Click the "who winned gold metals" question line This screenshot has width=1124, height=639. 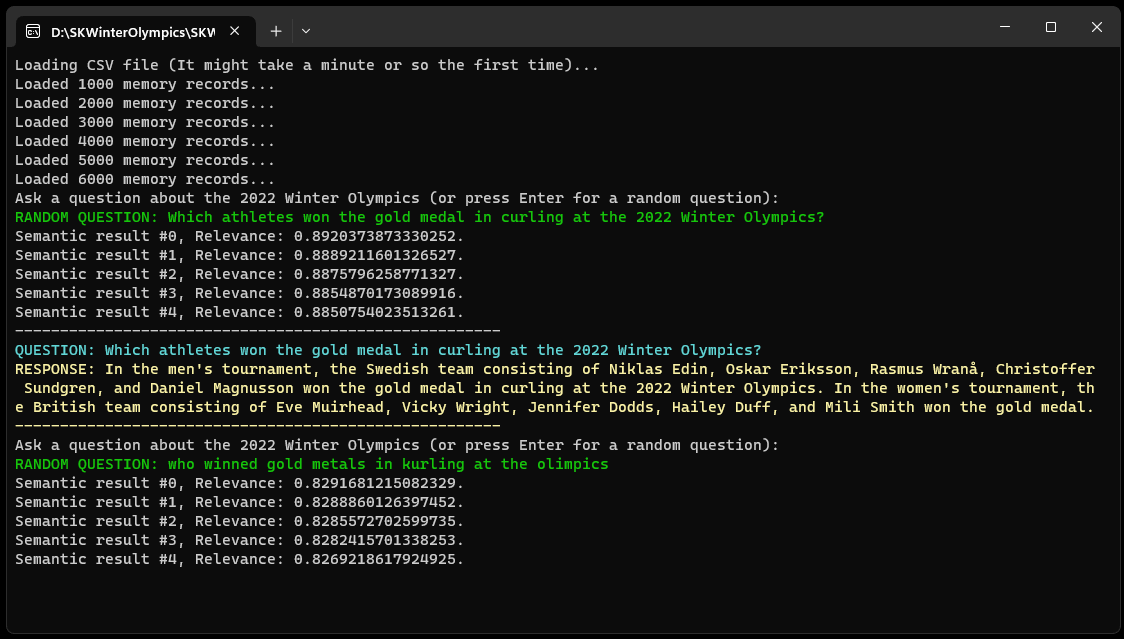[311, 464]
